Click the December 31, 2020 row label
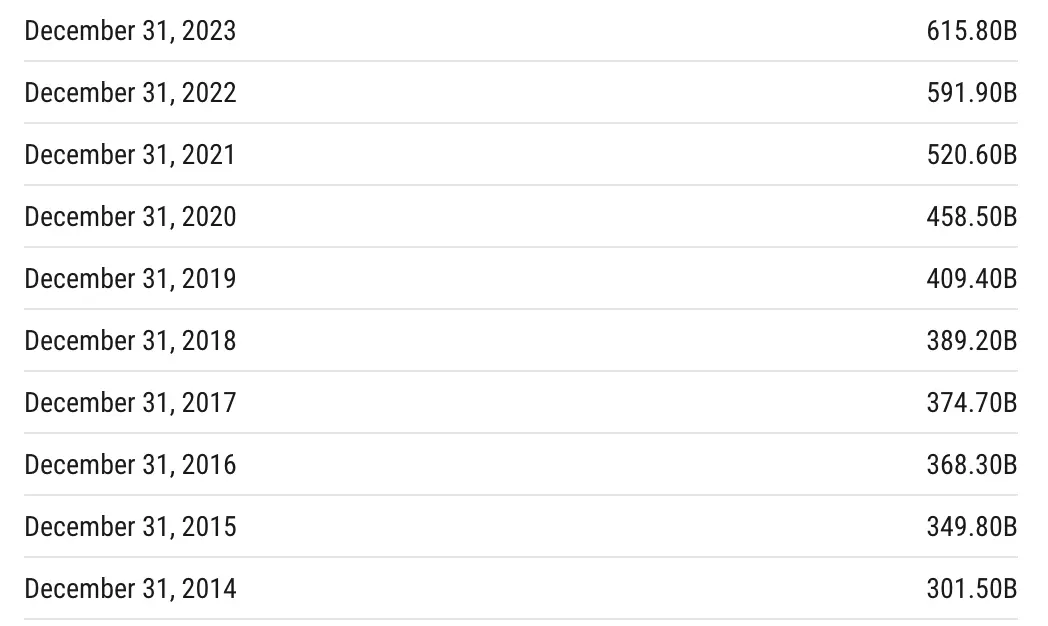Screen dimensions: 1048x626 tap(130, 217)
